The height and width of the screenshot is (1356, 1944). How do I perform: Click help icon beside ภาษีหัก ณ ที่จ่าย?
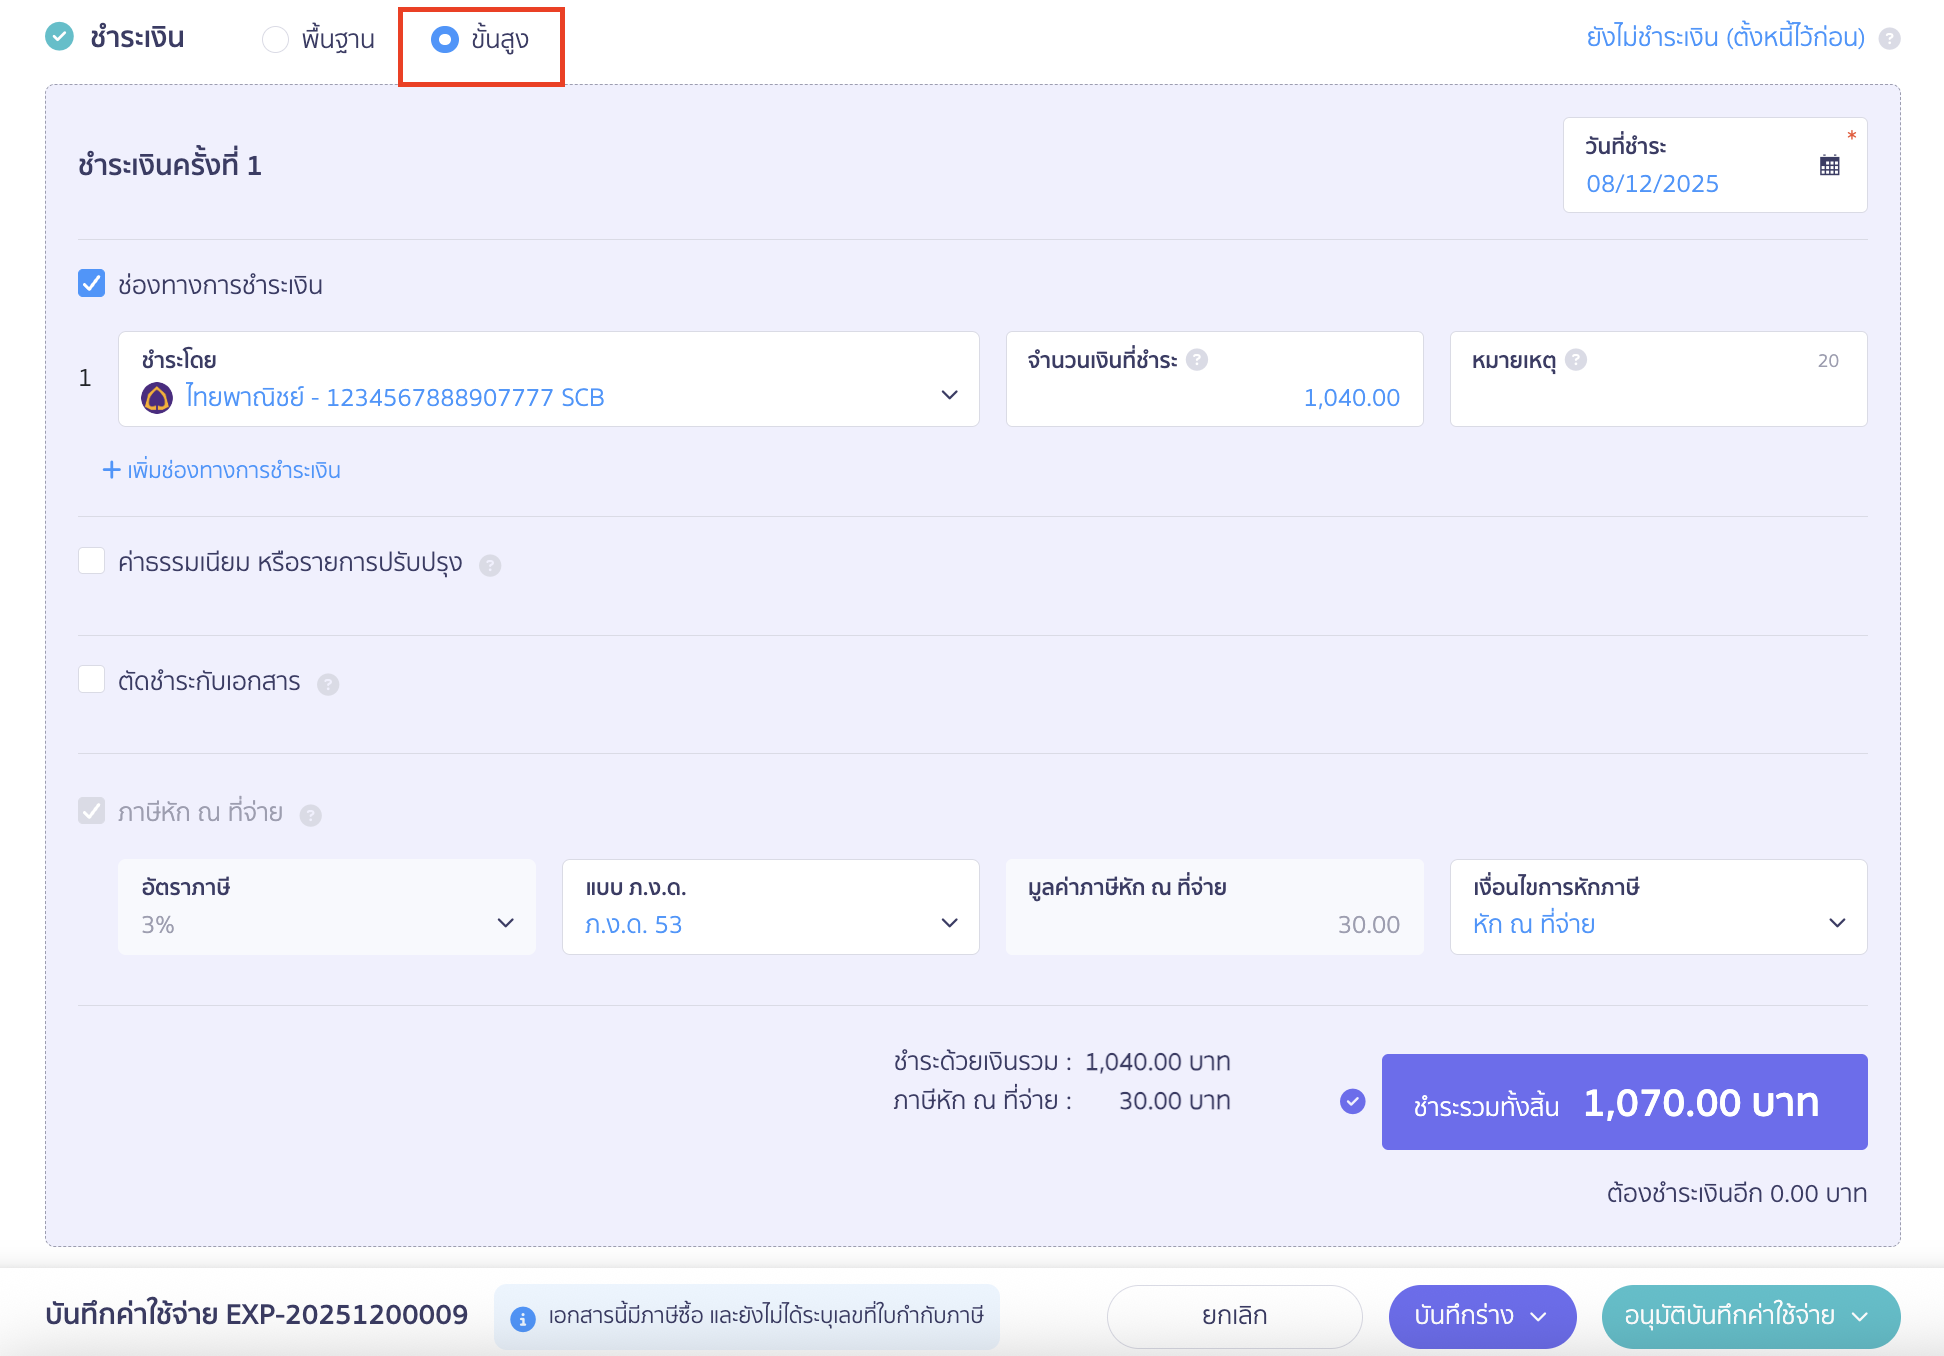(x=311, y=816)
